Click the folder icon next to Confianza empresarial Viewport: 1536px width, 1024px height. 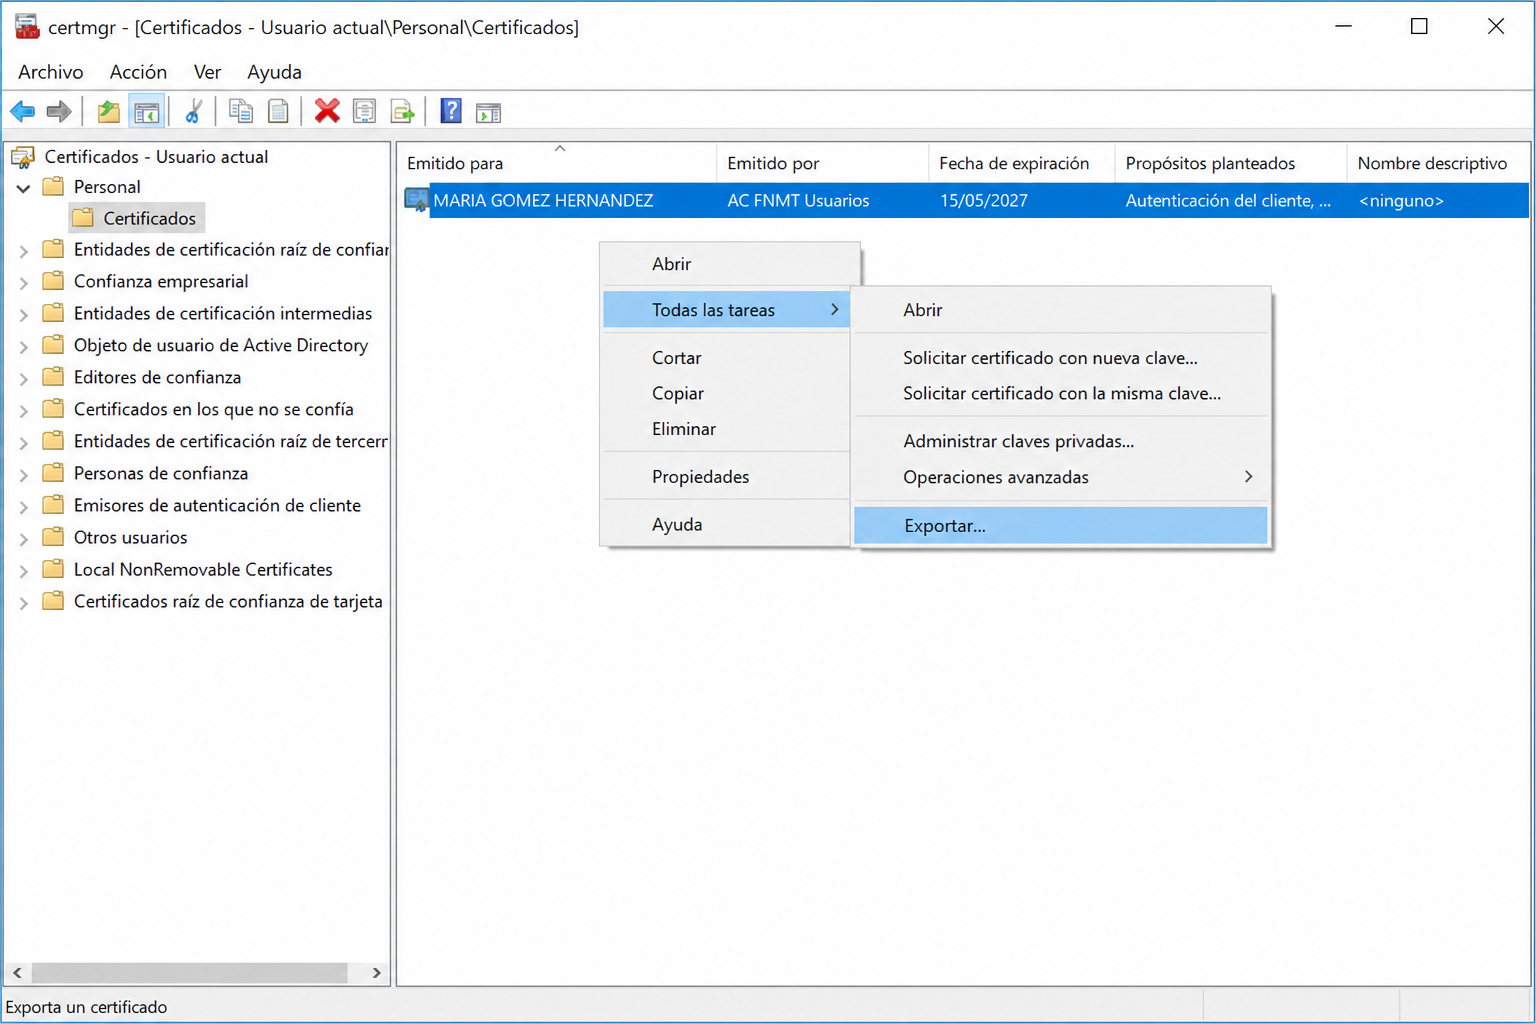[54, 281]
